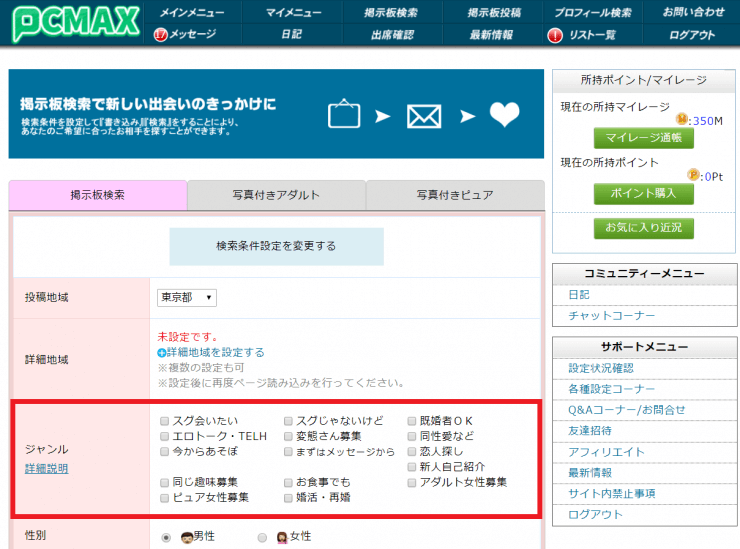Click the blue plus icon for 詳細地域

162,353
